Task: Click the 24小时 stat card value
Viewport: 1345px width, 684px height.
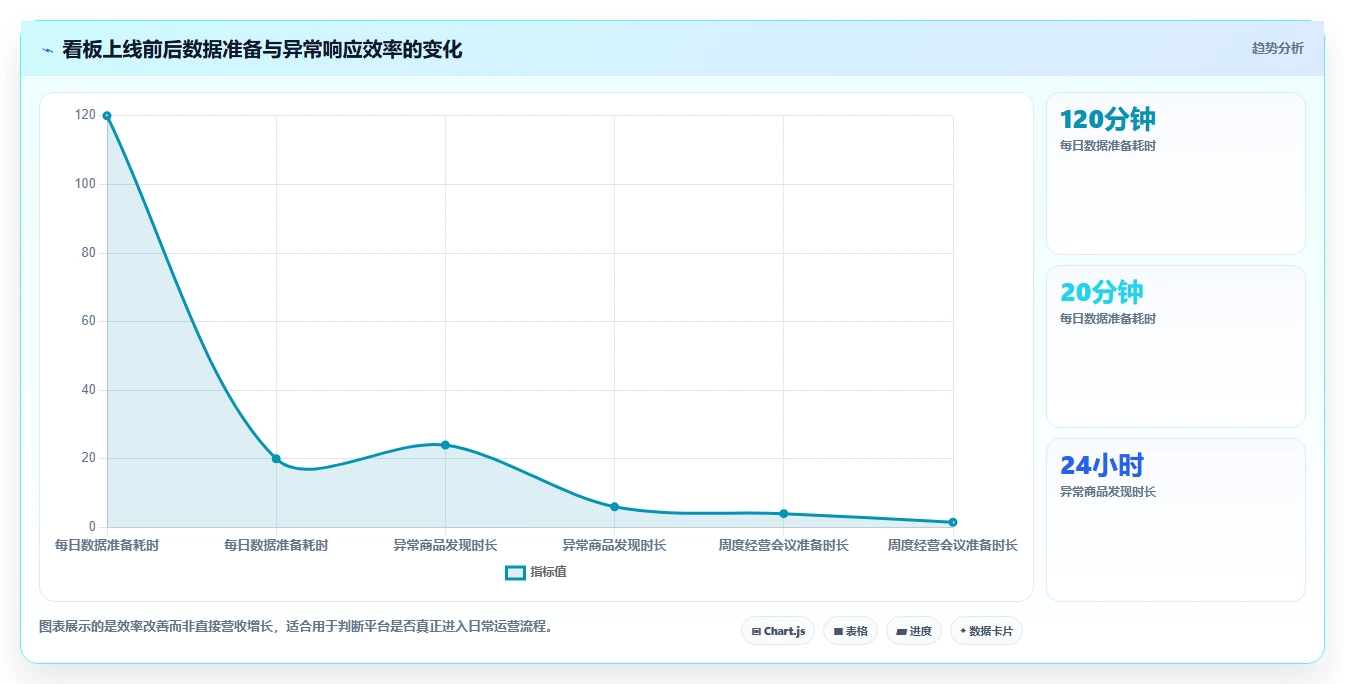Action: [x=1102, y=466]
